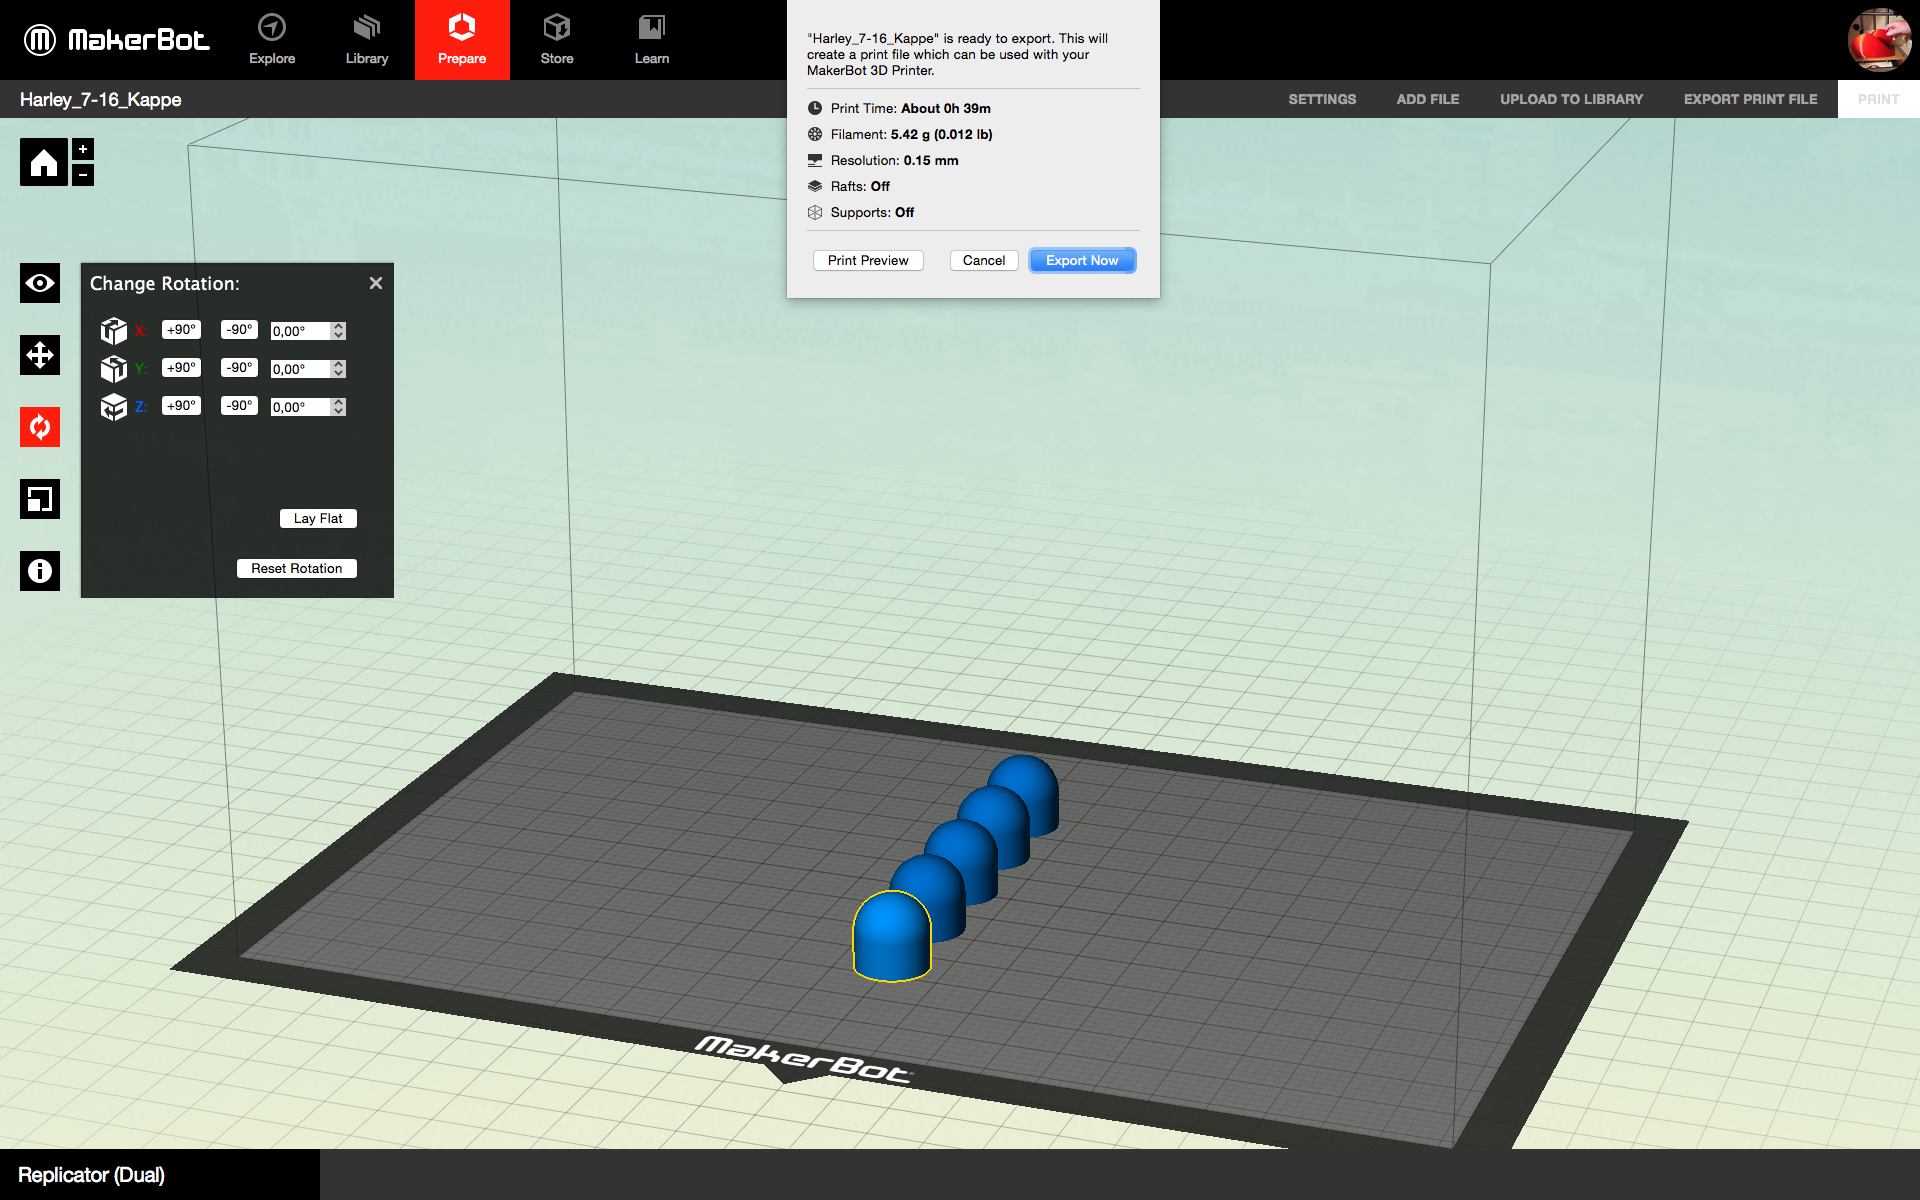This screenshot has height=1200, width=1920.
Task: Open the Store section
Action: pos(557,40)
